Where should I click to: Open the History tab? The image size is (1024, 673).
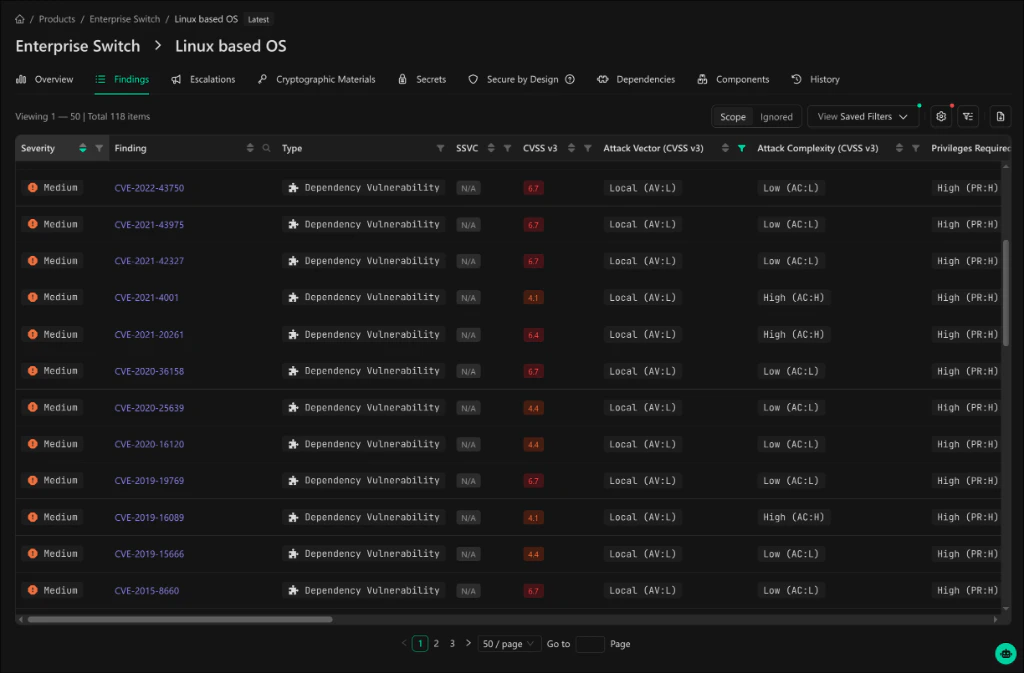[817, 79]
